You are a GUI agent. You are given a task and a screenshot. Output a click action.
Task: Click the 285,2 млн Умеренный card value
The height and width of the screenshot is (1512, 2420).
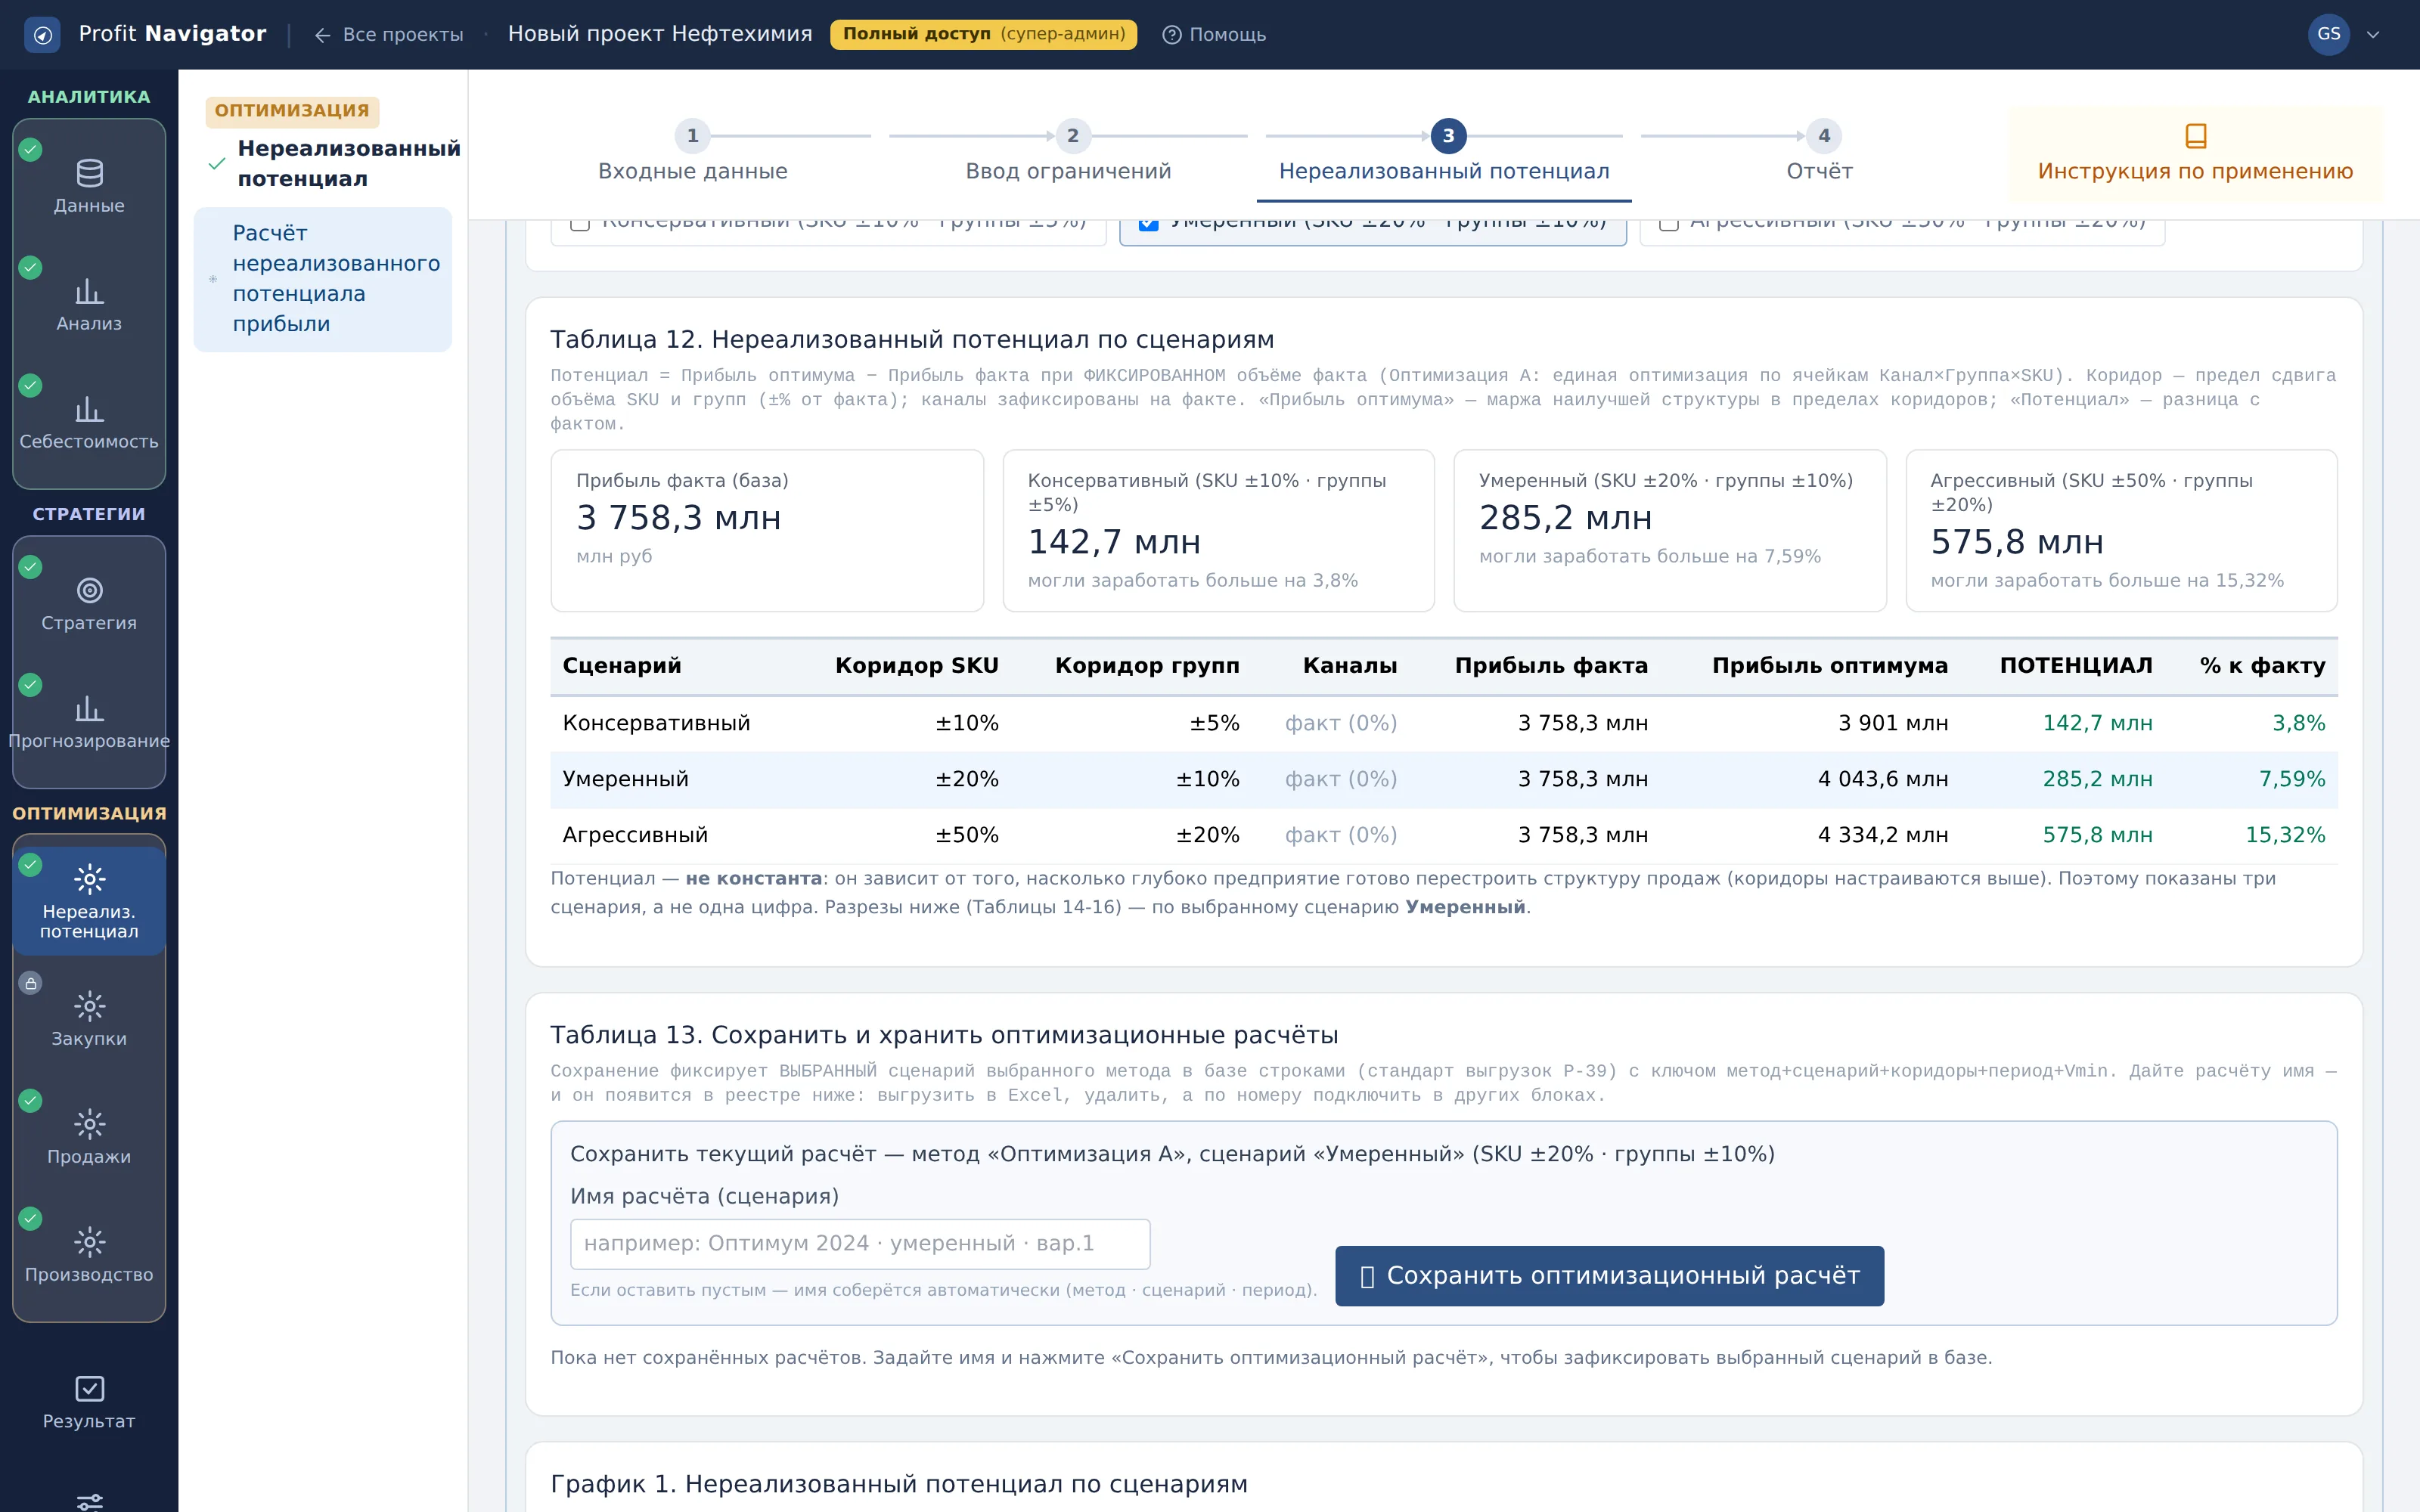pyautogui.click(x=1566, y=518)
